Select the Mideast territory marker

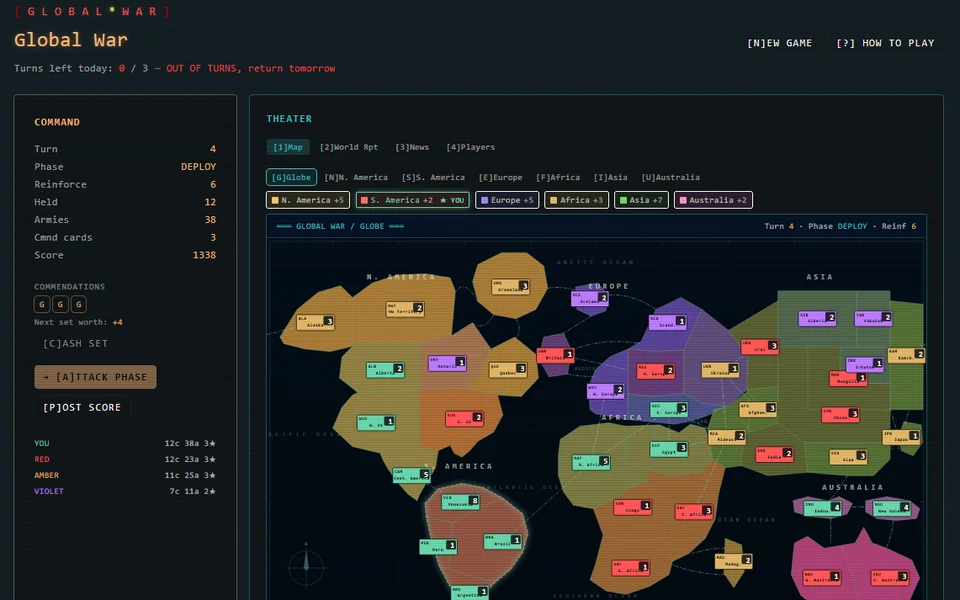coord(727,437)
